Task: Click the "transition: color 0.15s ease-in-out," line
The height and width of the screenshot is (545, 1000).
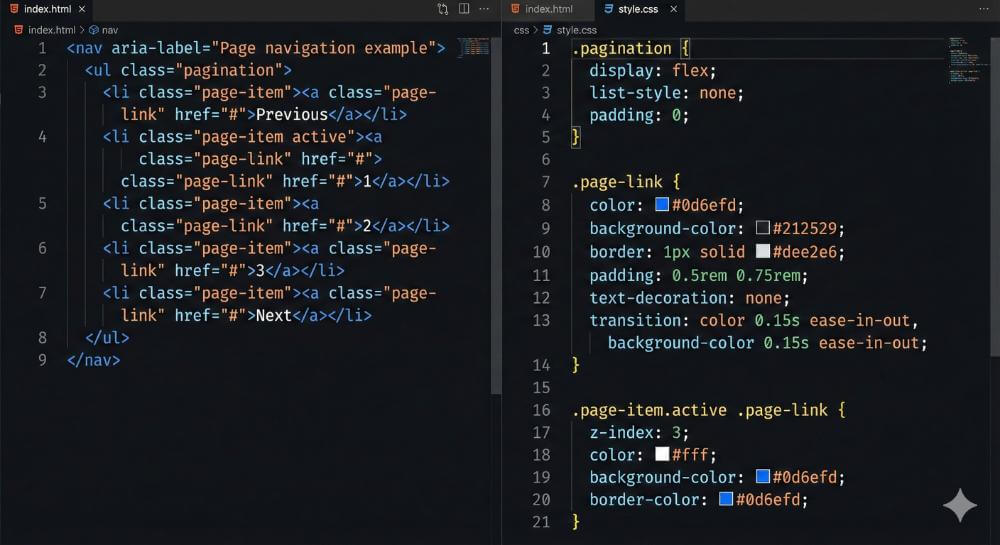Action: (754, 321)
